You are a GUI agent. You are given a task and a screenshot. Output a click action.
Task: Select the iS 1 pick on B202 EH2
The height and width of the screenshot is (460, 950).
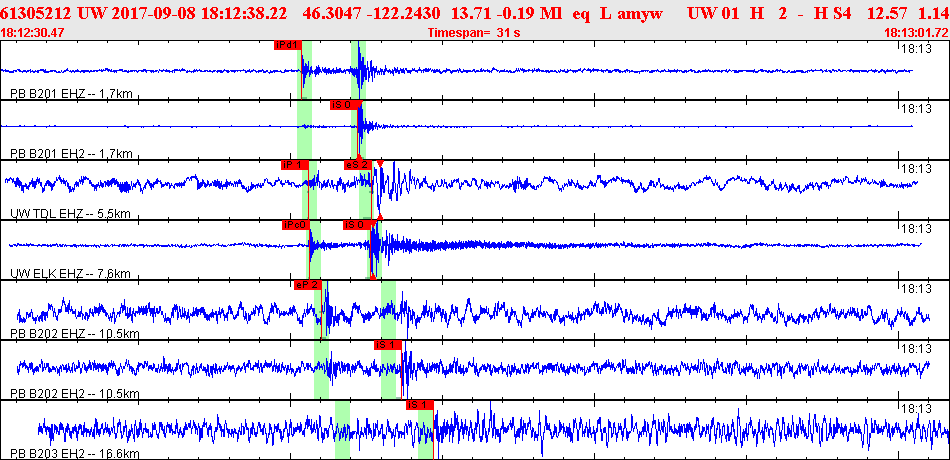pyautogui.click(x=387, y=345)
